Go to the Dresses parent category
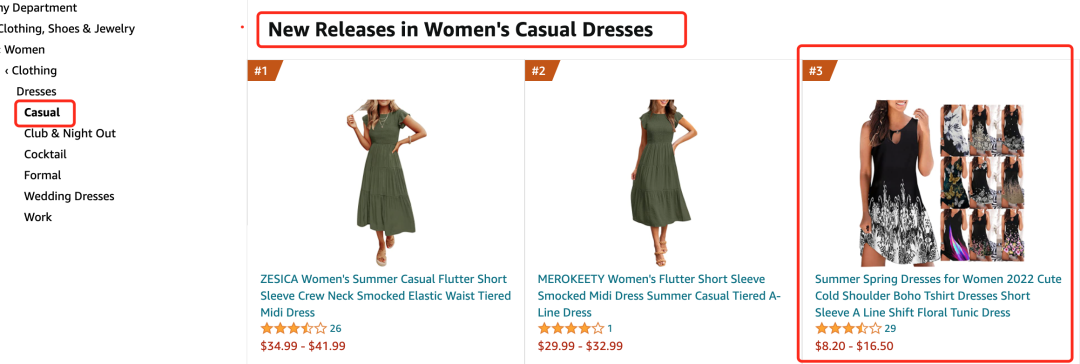The height and width of the screenshot is (364, 1080). pyautogui.click(x=37, y=92)
